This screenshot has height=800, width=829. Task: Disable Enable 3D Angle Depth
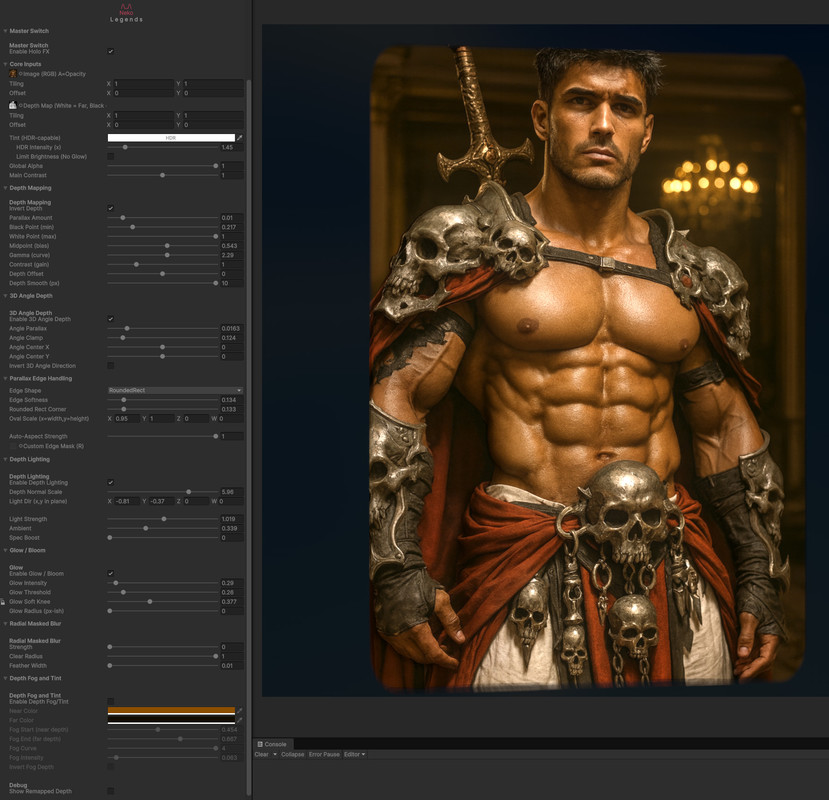pyautogui.click(x=110, y=319)
